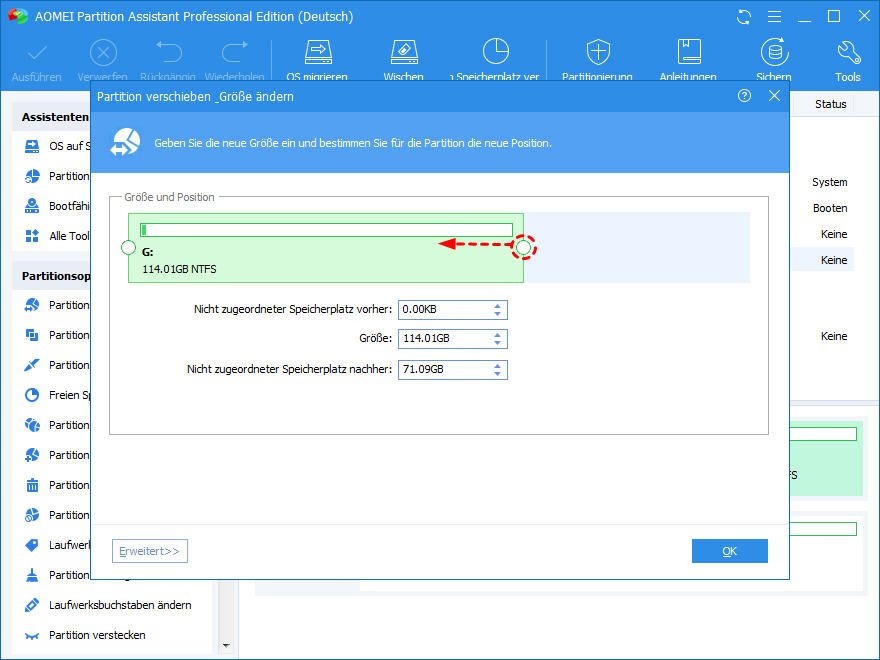880x660 pixels.
Task: Click the OS auf SSD sidebar icon
Action: click(32, 146)
